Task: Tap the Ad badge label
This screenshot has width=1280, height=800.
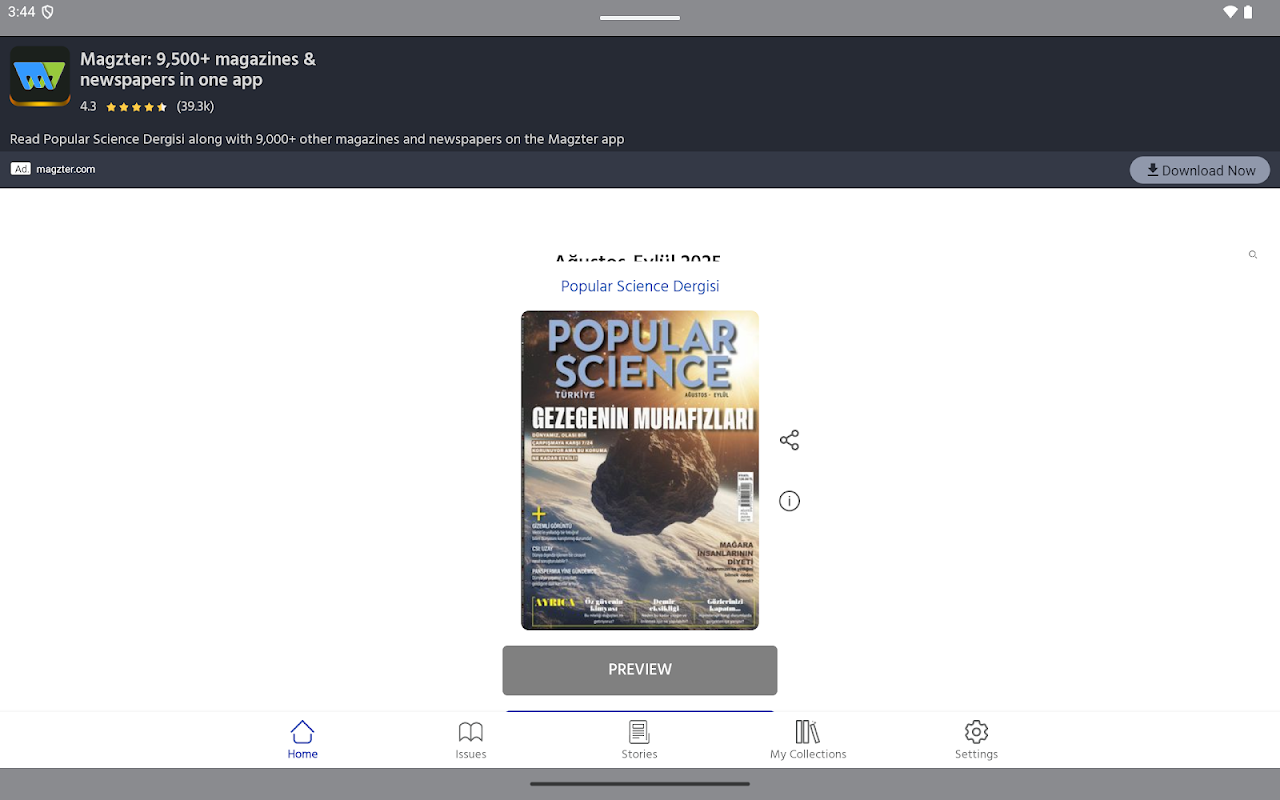Action: click(21, 169)
